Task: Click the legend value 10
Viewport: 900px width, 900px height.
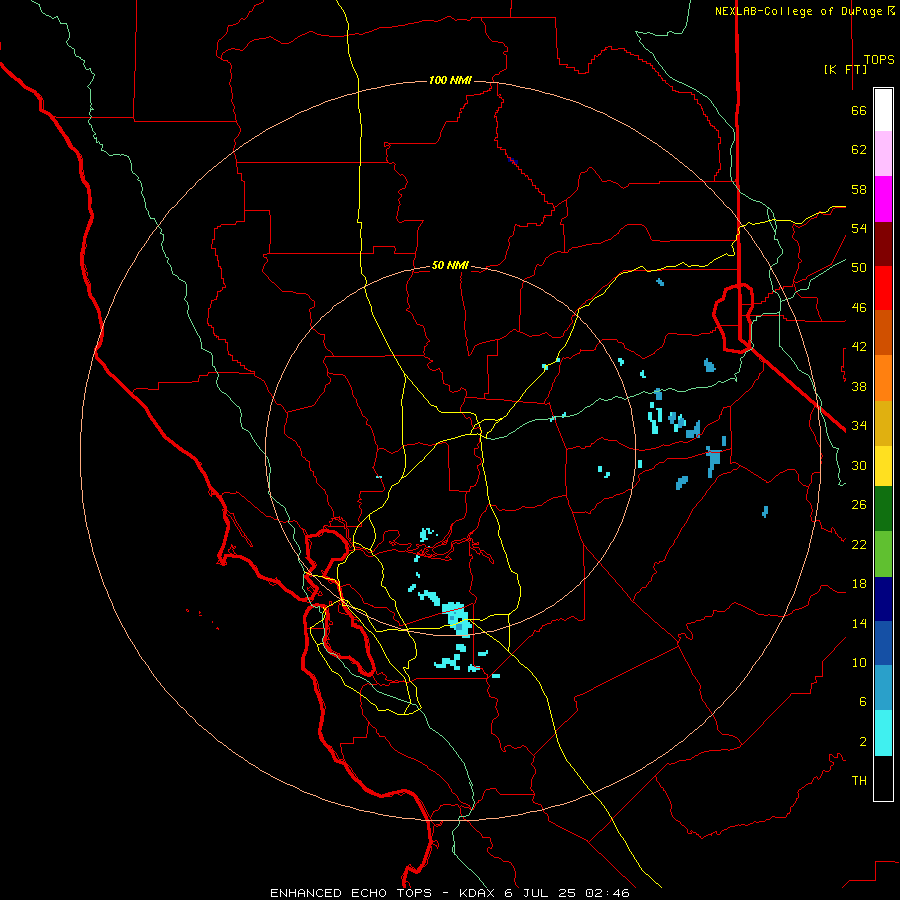Action: [859, 662]
